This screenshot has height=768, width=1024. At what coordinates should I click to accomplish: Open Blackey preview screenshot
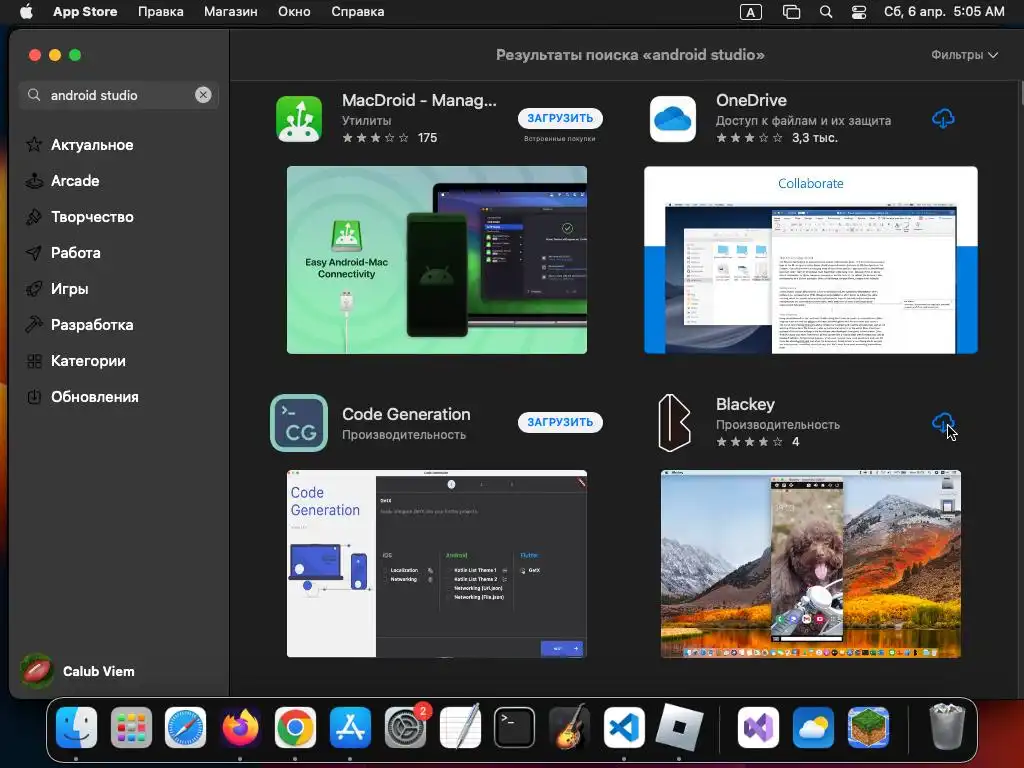point(810,564)
